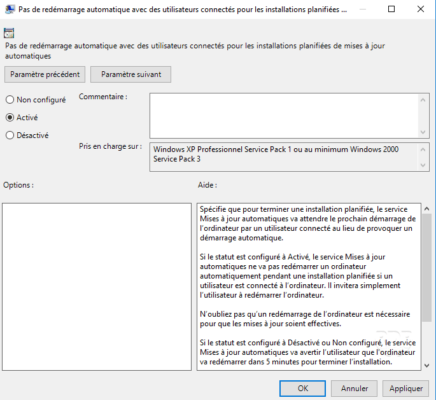Click inside the empty Options pane
The height and width of the screenshot is (400, 436).
pos(97,287)
